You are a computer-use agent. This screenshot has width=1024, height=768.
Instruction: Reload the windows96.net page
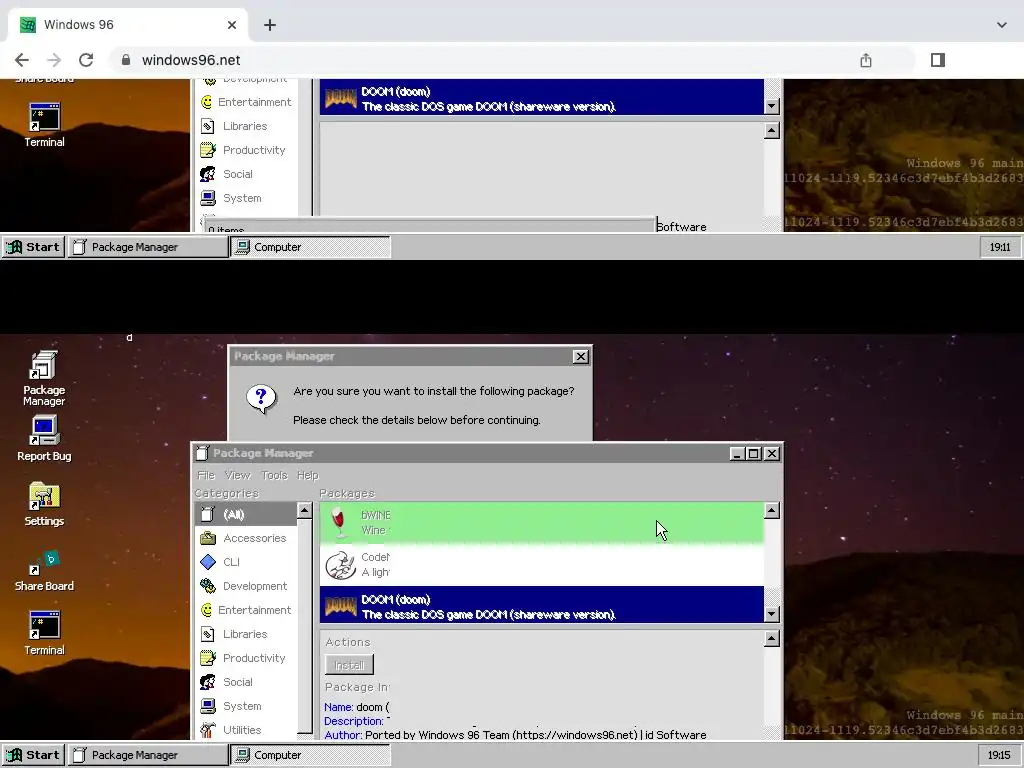[86, 60]
